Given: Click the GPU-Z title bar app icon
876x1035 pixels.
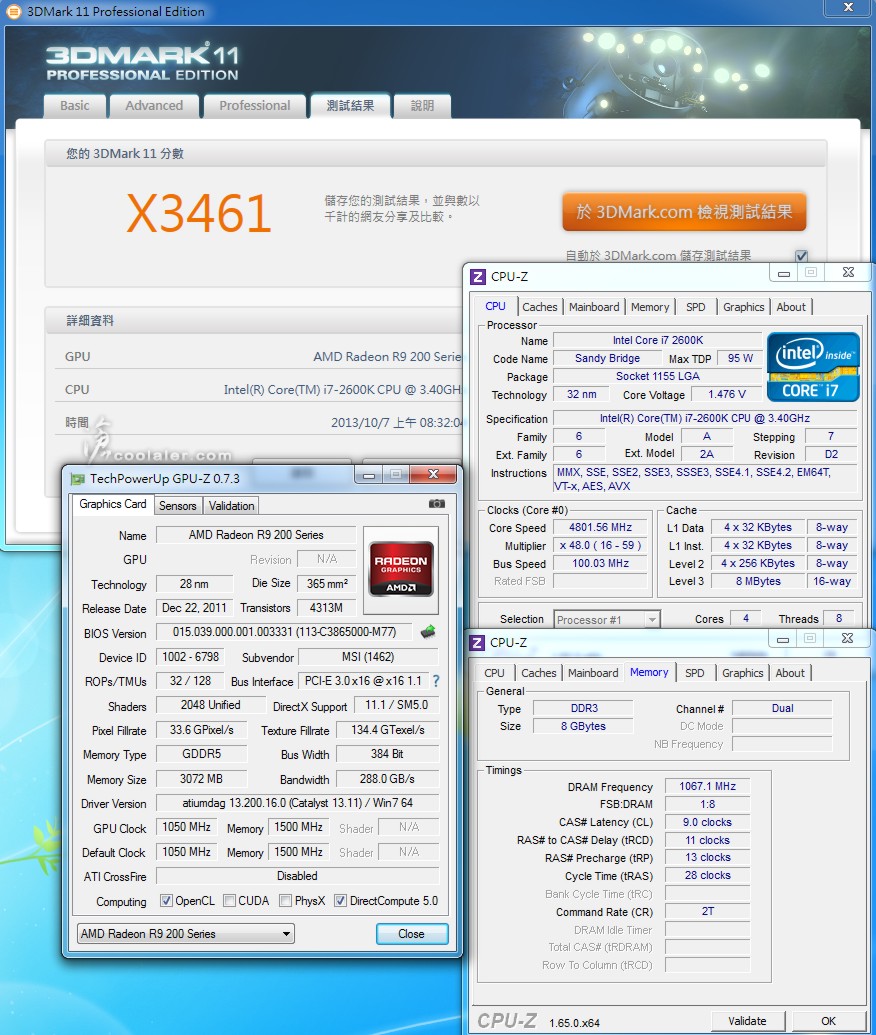Looking at the screenshot, I should click(x=78, y=479).
